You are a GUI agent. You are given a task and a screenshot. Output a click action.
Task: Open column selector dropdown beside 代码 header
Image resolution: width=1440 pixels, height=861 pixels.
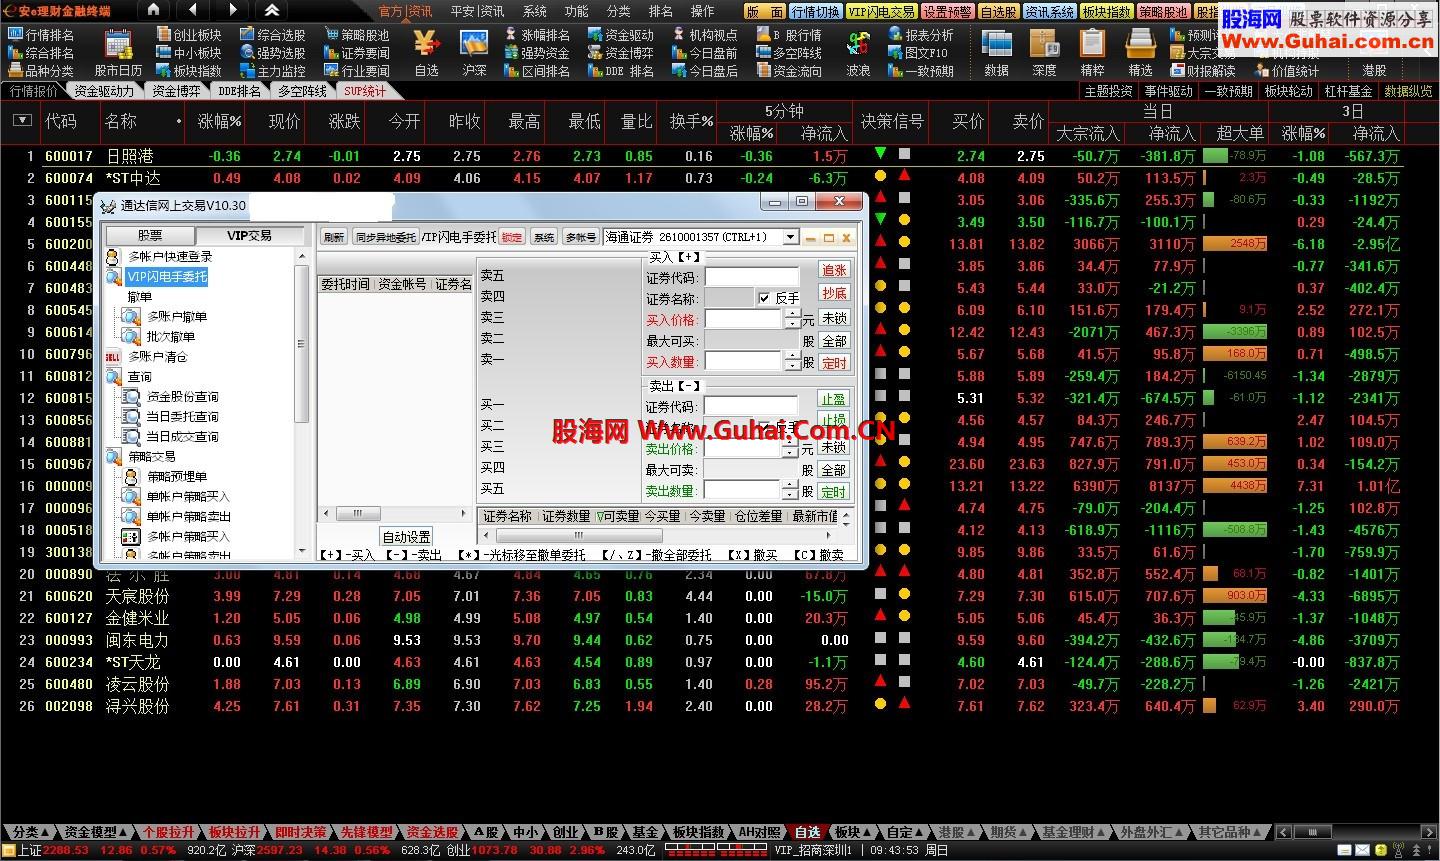22,121
